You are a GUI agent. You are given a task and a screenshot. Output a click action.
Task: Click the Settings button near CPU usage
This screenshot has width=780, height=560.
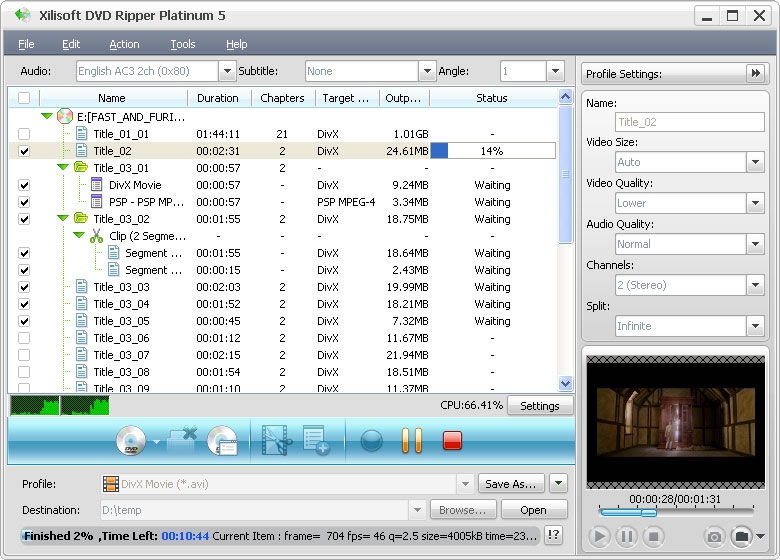[540, 406]
